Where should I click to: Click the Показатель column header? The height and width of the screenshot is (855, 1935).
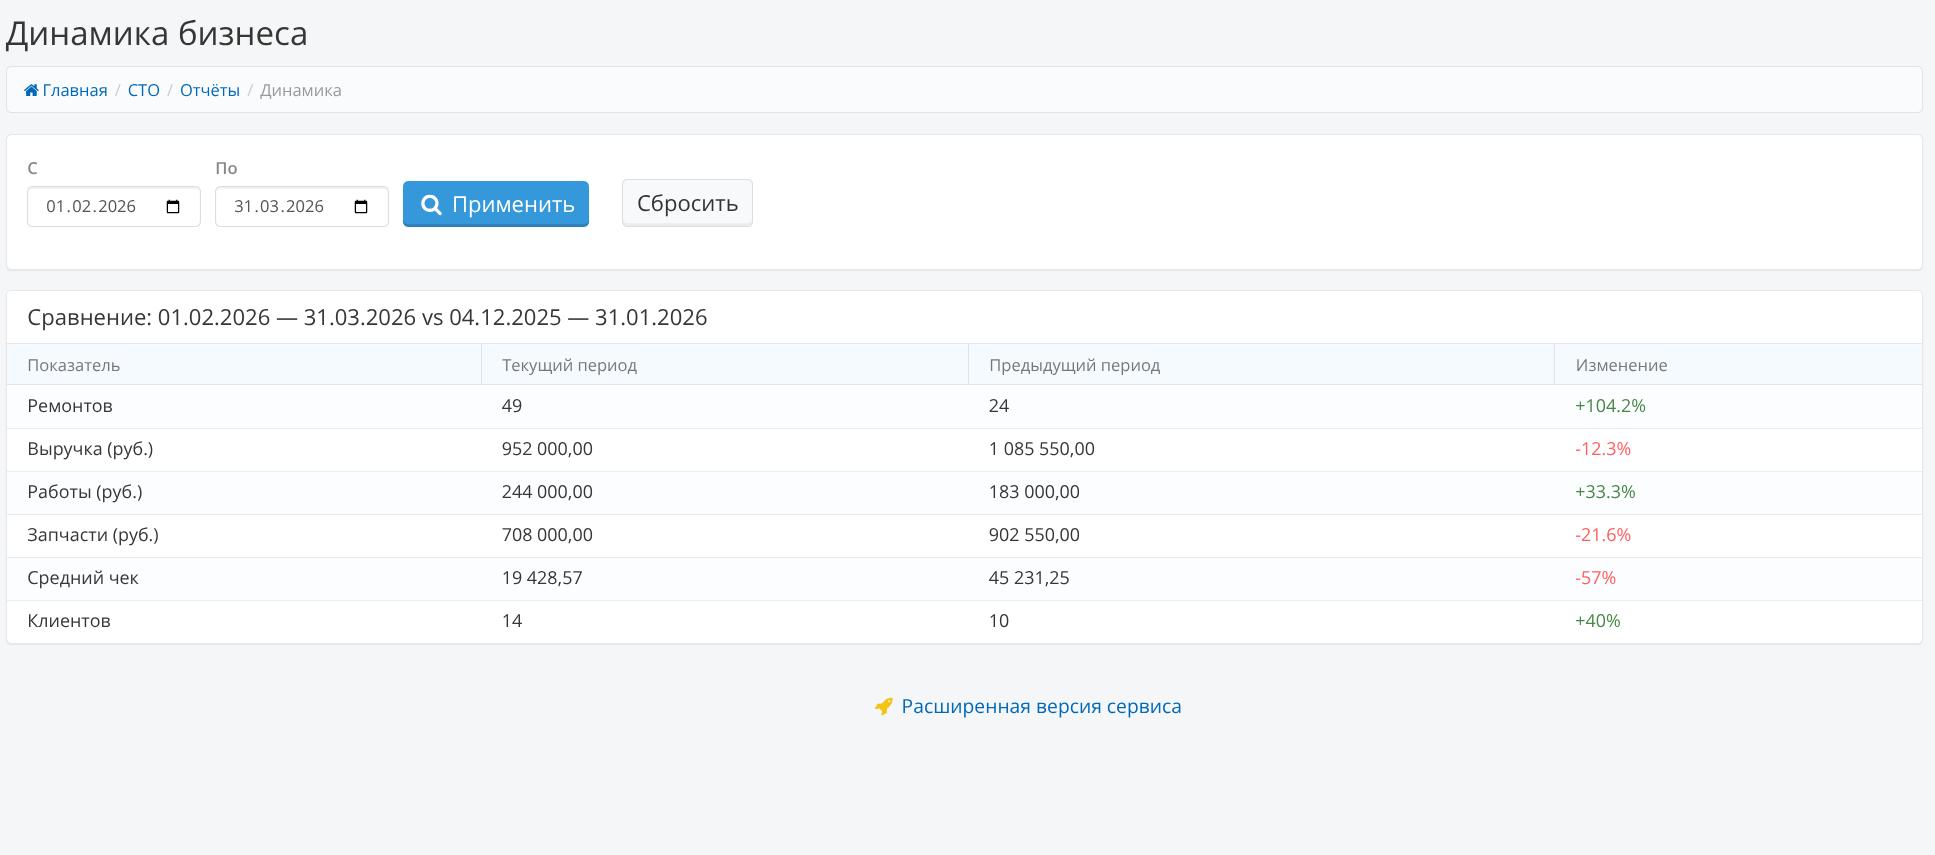(x=74, y=365)
